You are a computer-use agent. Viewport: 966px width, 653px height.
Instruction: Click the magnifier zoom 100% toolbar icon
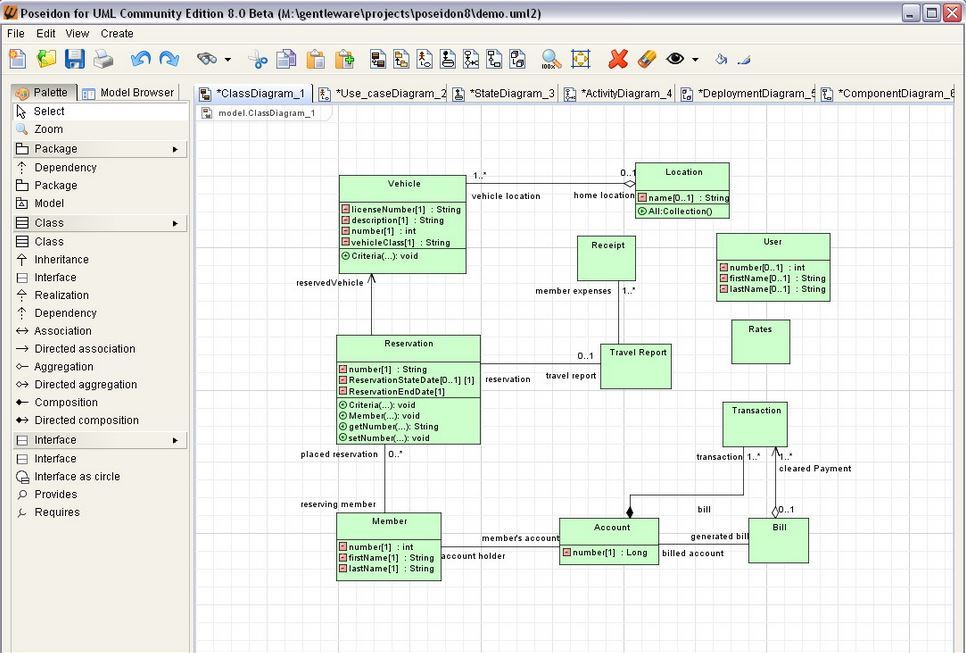click(550, 59)
